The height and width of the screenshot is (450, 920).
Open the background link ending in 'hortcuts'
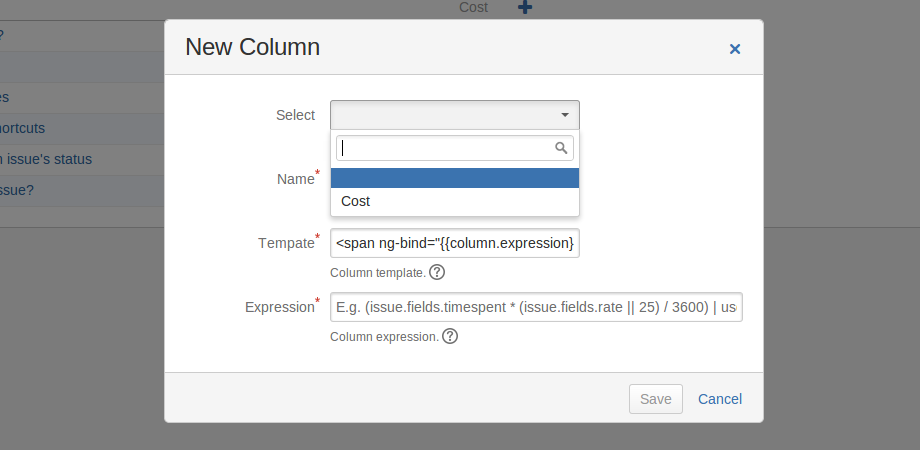[x=22, y=128]
